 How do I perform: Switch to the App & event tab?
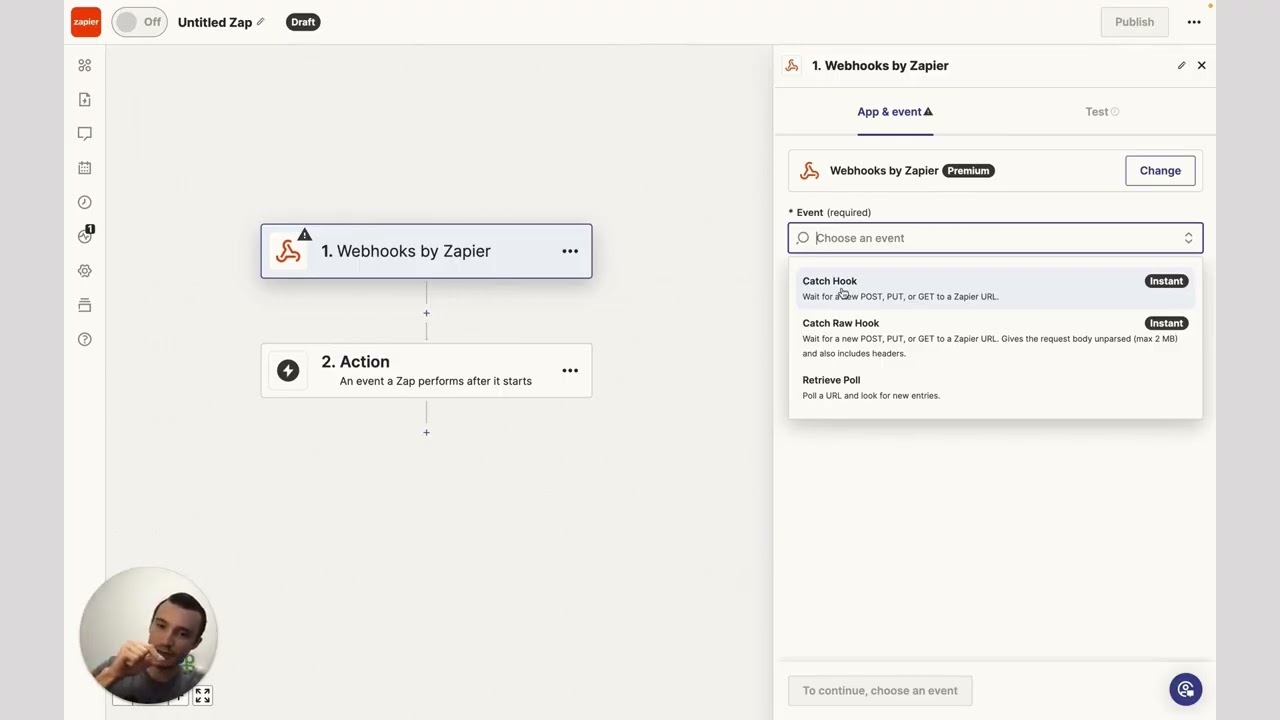pyautogui.click(x=895, y=112)
